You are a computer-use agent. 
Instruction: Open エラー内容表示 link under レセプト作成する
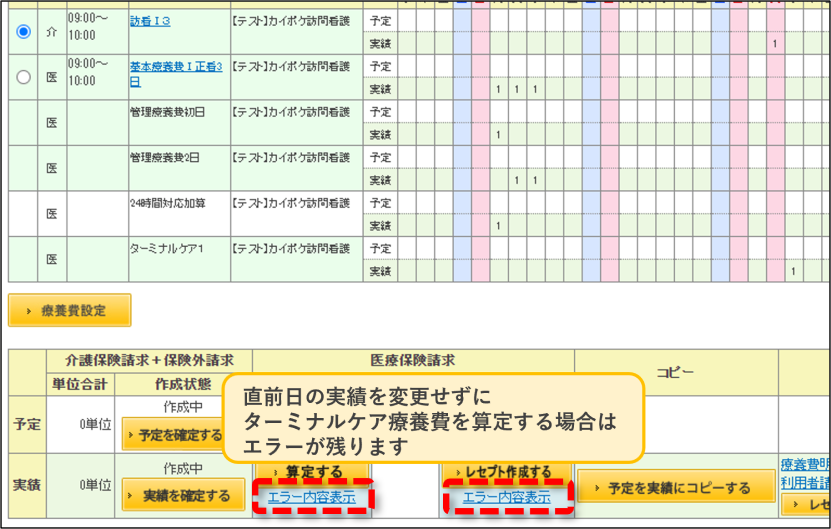[507, 497]
